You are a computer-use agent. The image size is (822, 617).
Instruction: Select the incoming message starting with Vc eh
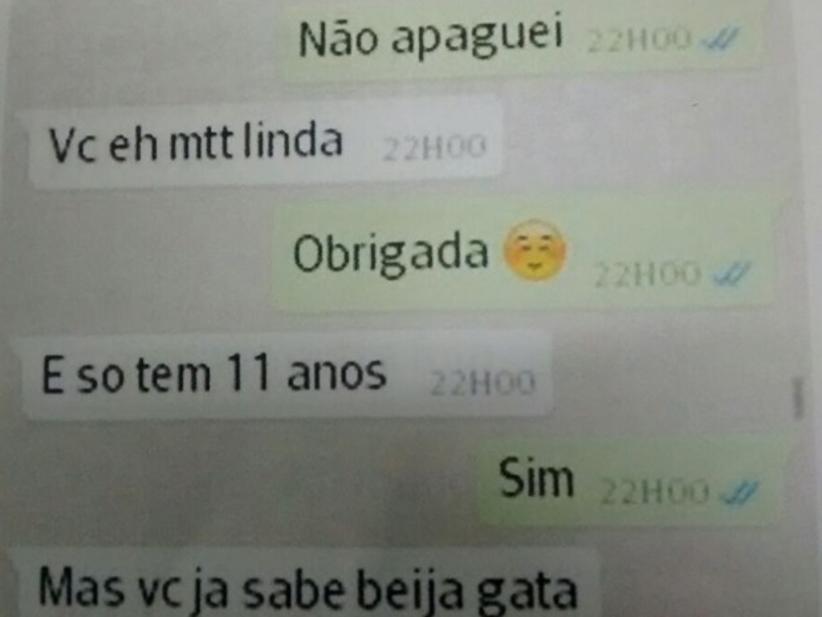coord(265,142)
